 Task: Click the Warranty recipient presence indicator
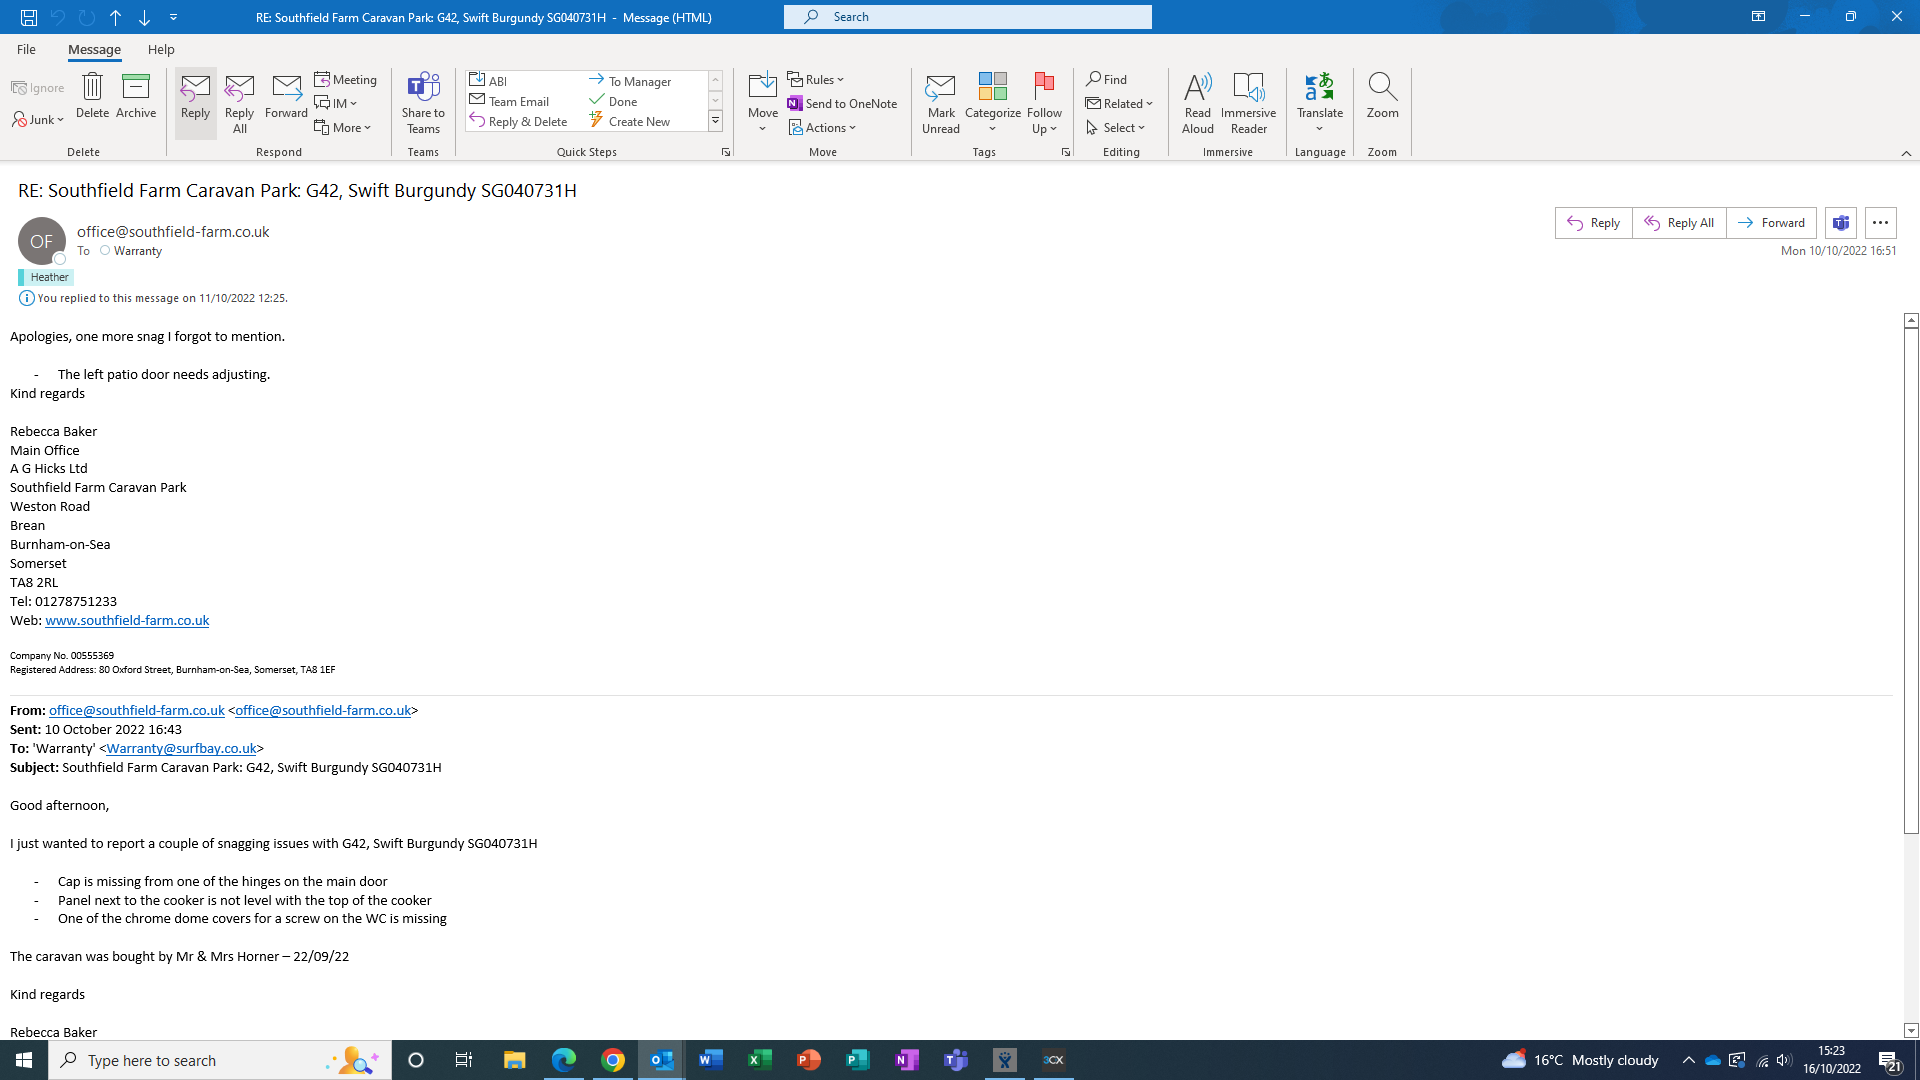(105, 251)
